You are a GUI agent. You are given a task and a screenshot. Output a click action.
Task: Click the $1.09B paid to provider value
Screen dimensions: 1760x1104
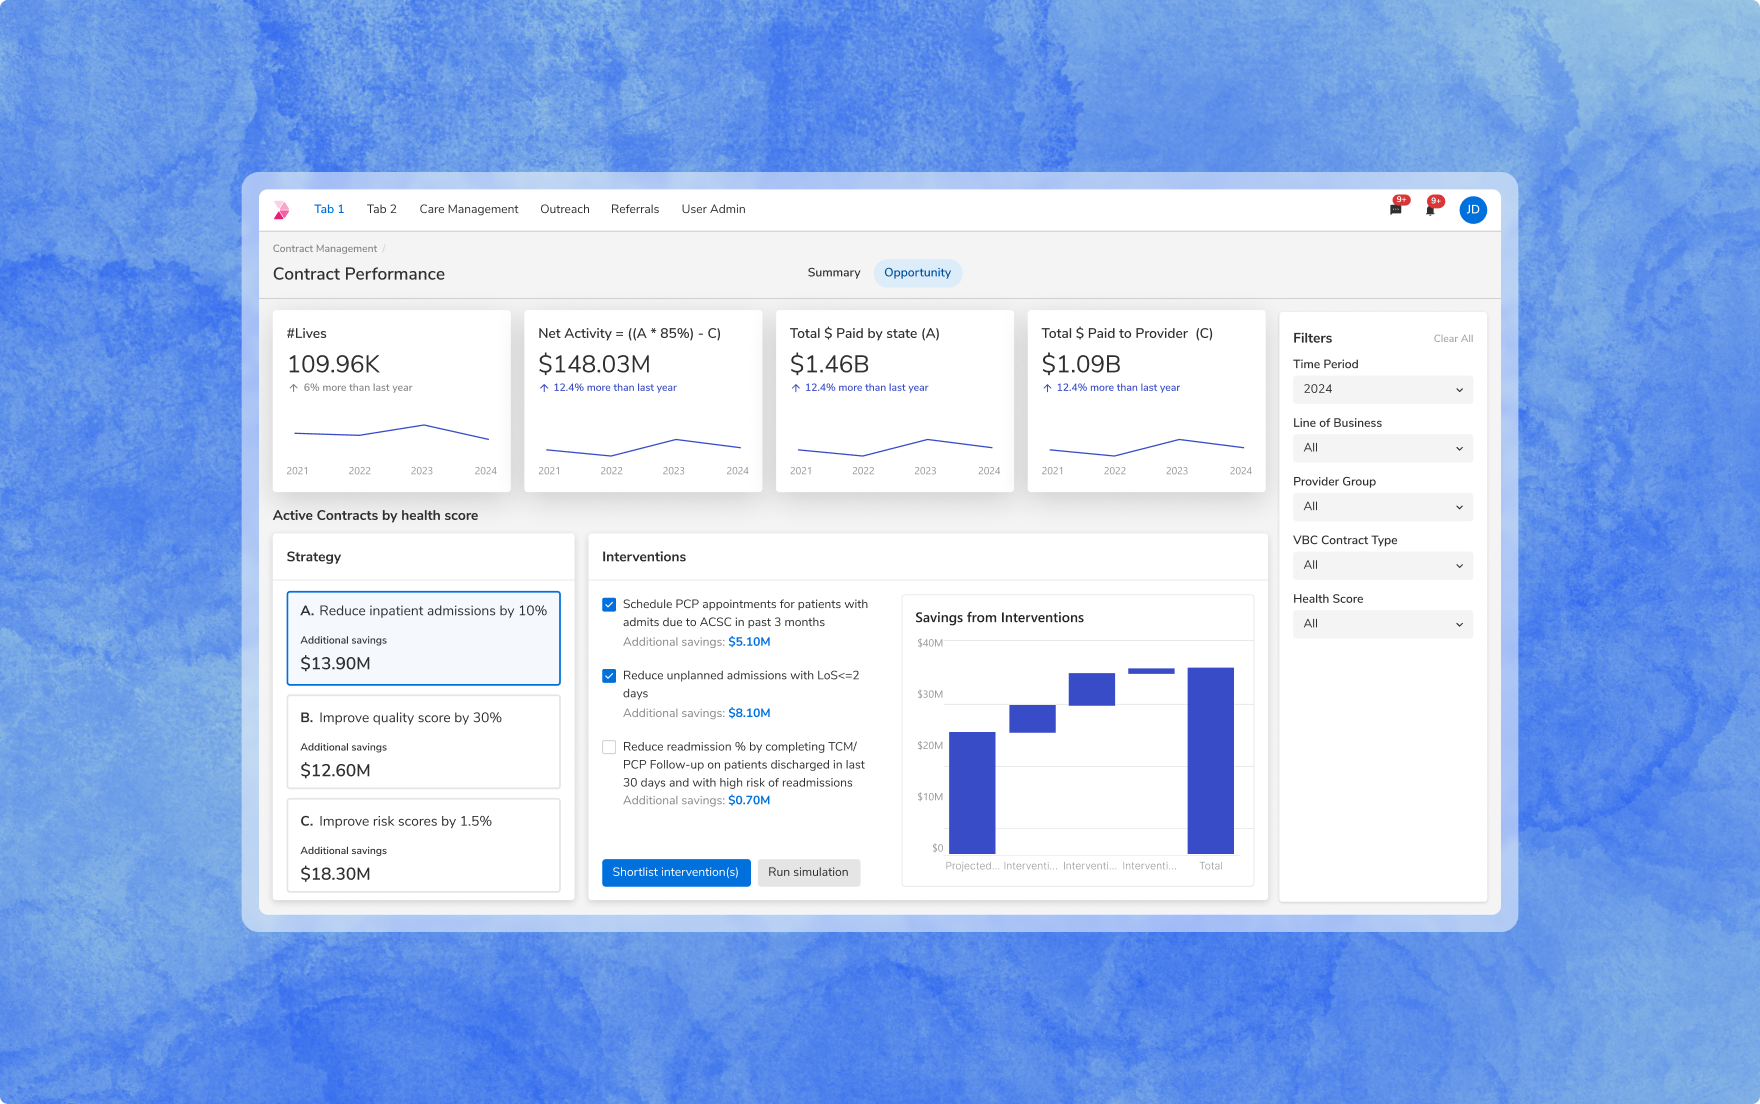pos(1081,365)
